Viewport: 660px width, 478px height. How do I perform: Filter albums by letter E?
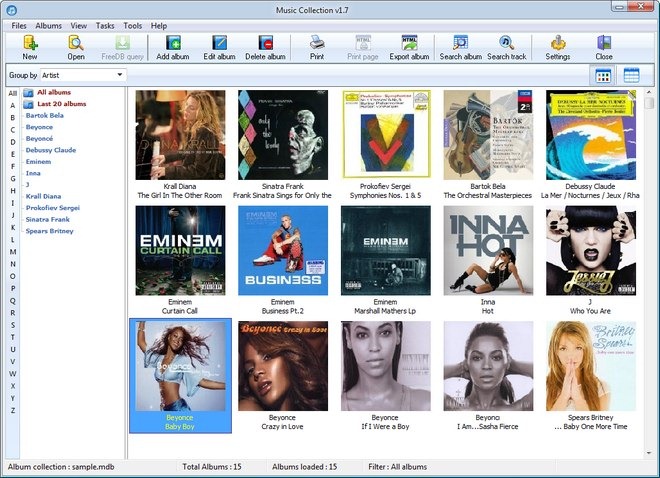[13, 154]
